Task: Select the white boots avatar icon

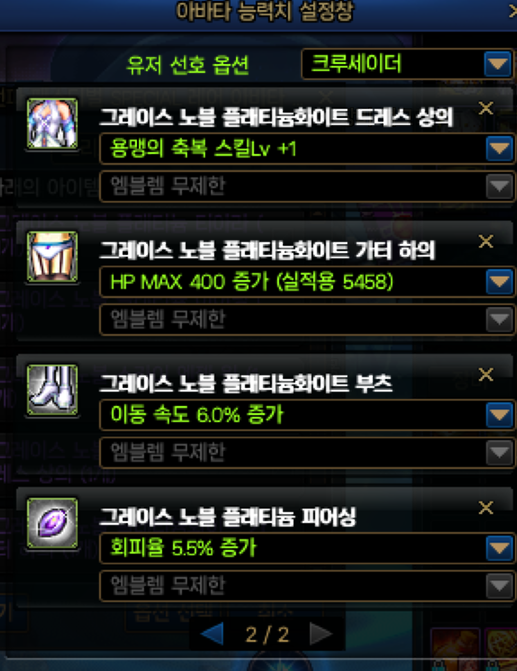Action: (52, 389)
